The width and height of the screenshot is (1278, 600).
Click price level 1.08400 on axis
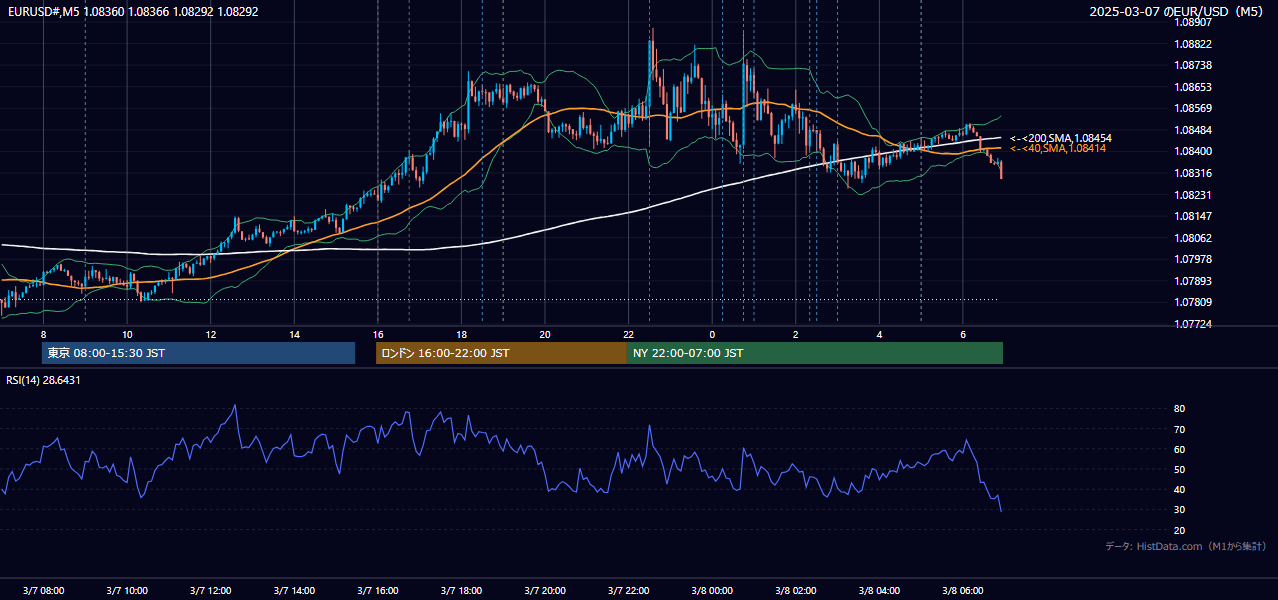tap(1194, 151)
